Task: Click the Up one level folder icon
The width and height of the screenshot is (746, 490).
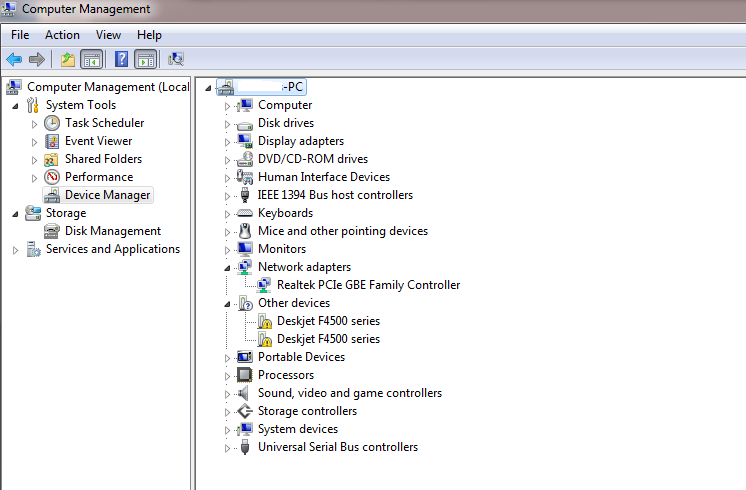Action: [68, 59]
